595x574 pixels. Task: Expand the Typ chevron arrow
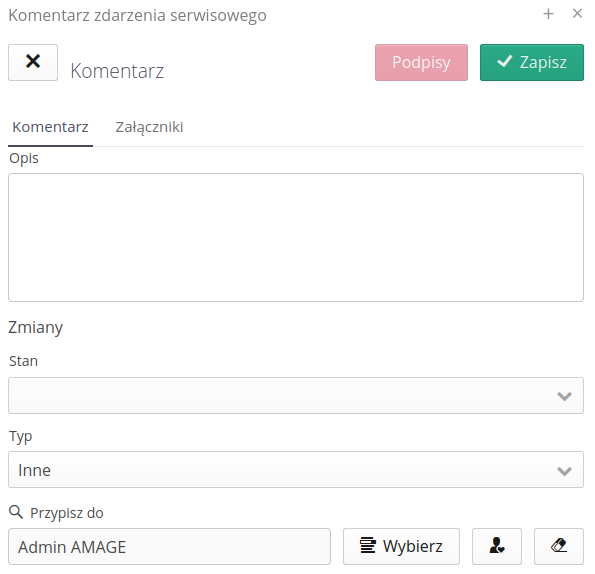(564, 471)
